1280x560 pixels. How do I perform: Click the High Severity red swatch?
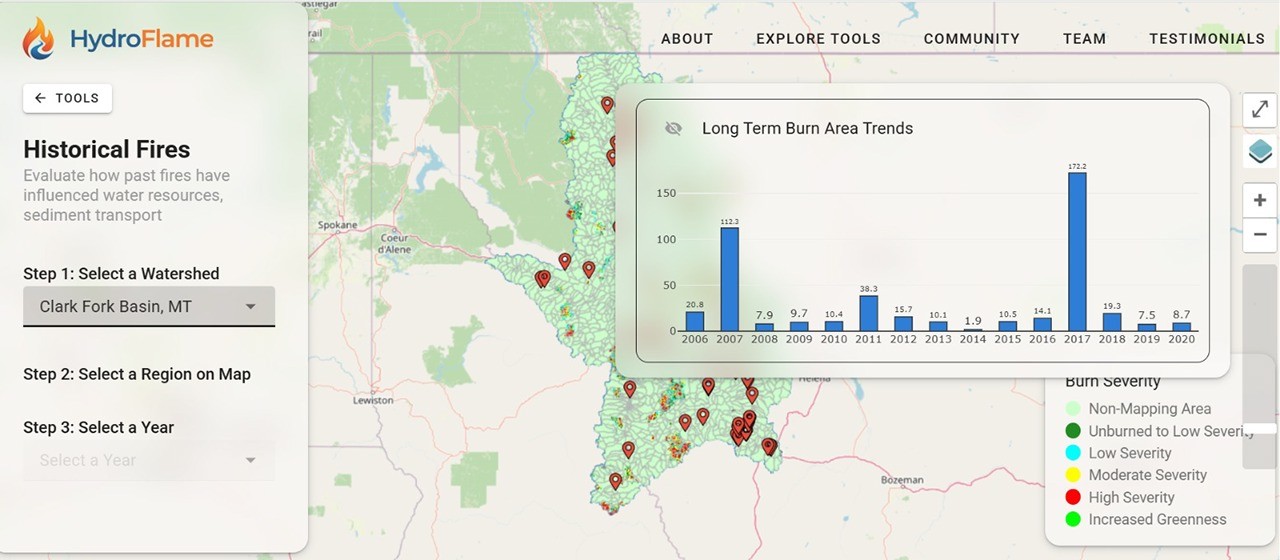click(x=1073, y=497)
